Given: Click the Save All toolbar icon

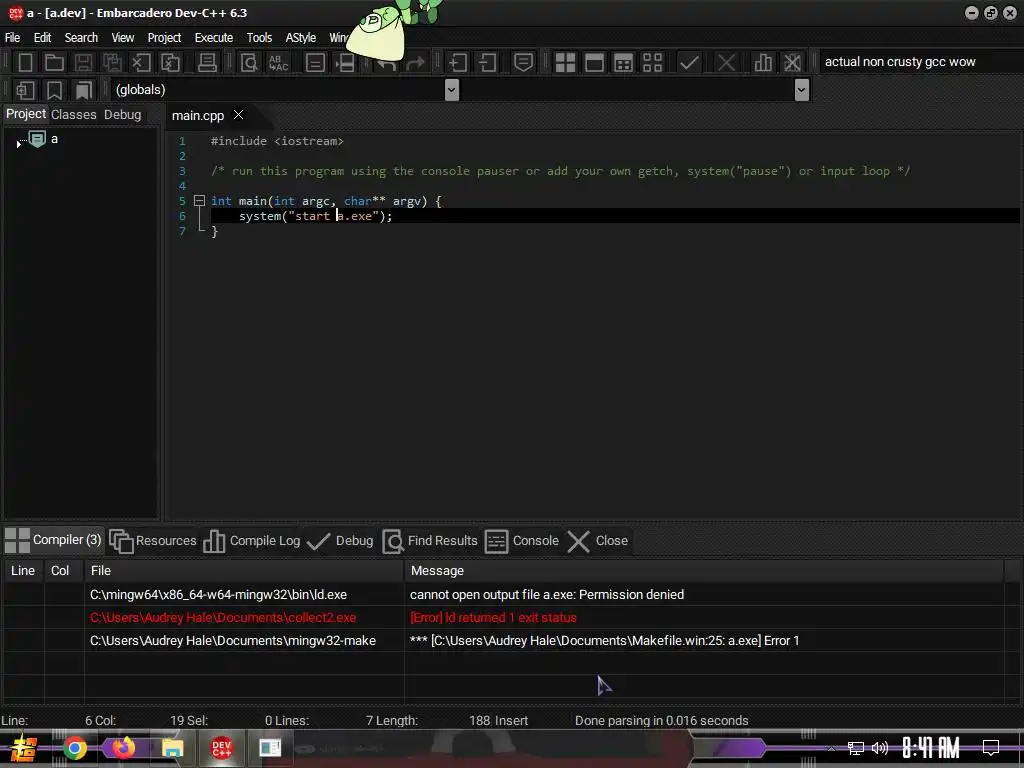Looking at the screenshot, I should pyautogui.click(x=112, y=63).
